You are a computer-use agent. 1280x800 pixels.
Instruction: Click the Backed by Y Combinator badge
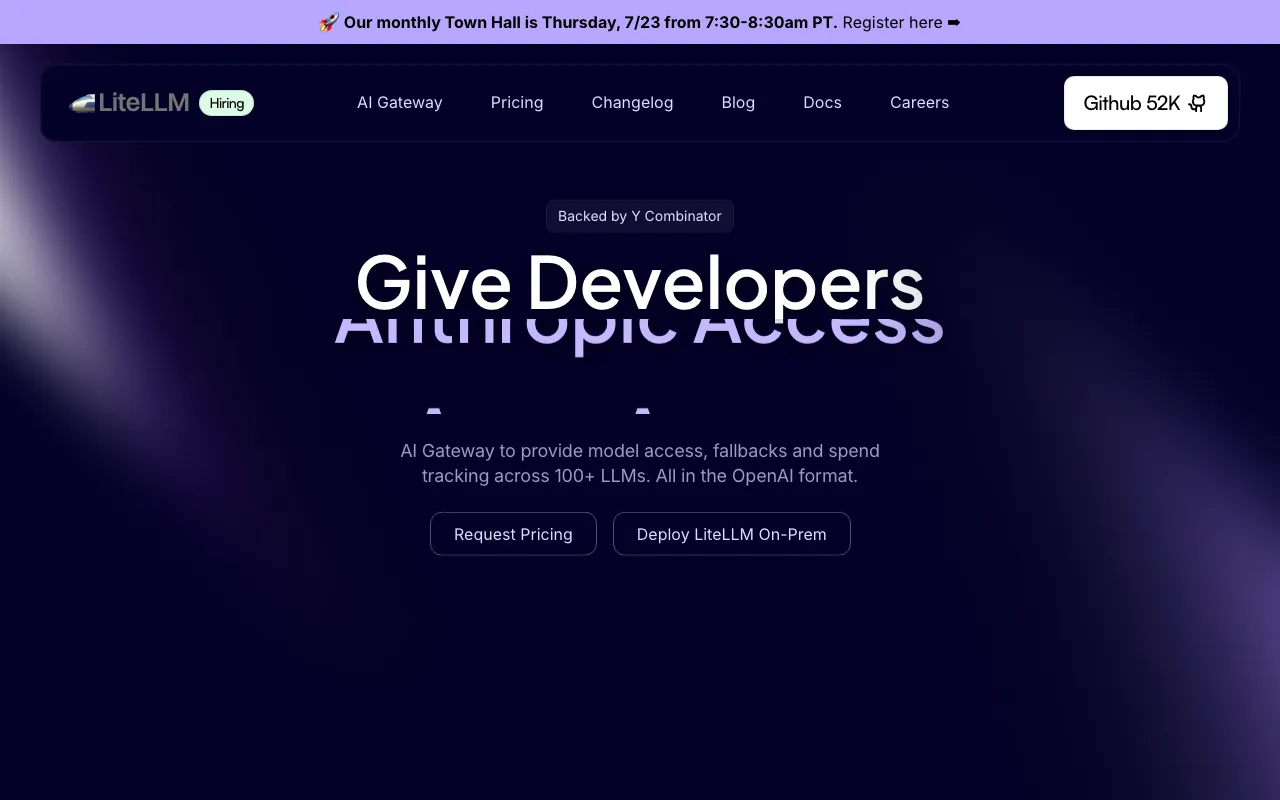coord(640,216)
